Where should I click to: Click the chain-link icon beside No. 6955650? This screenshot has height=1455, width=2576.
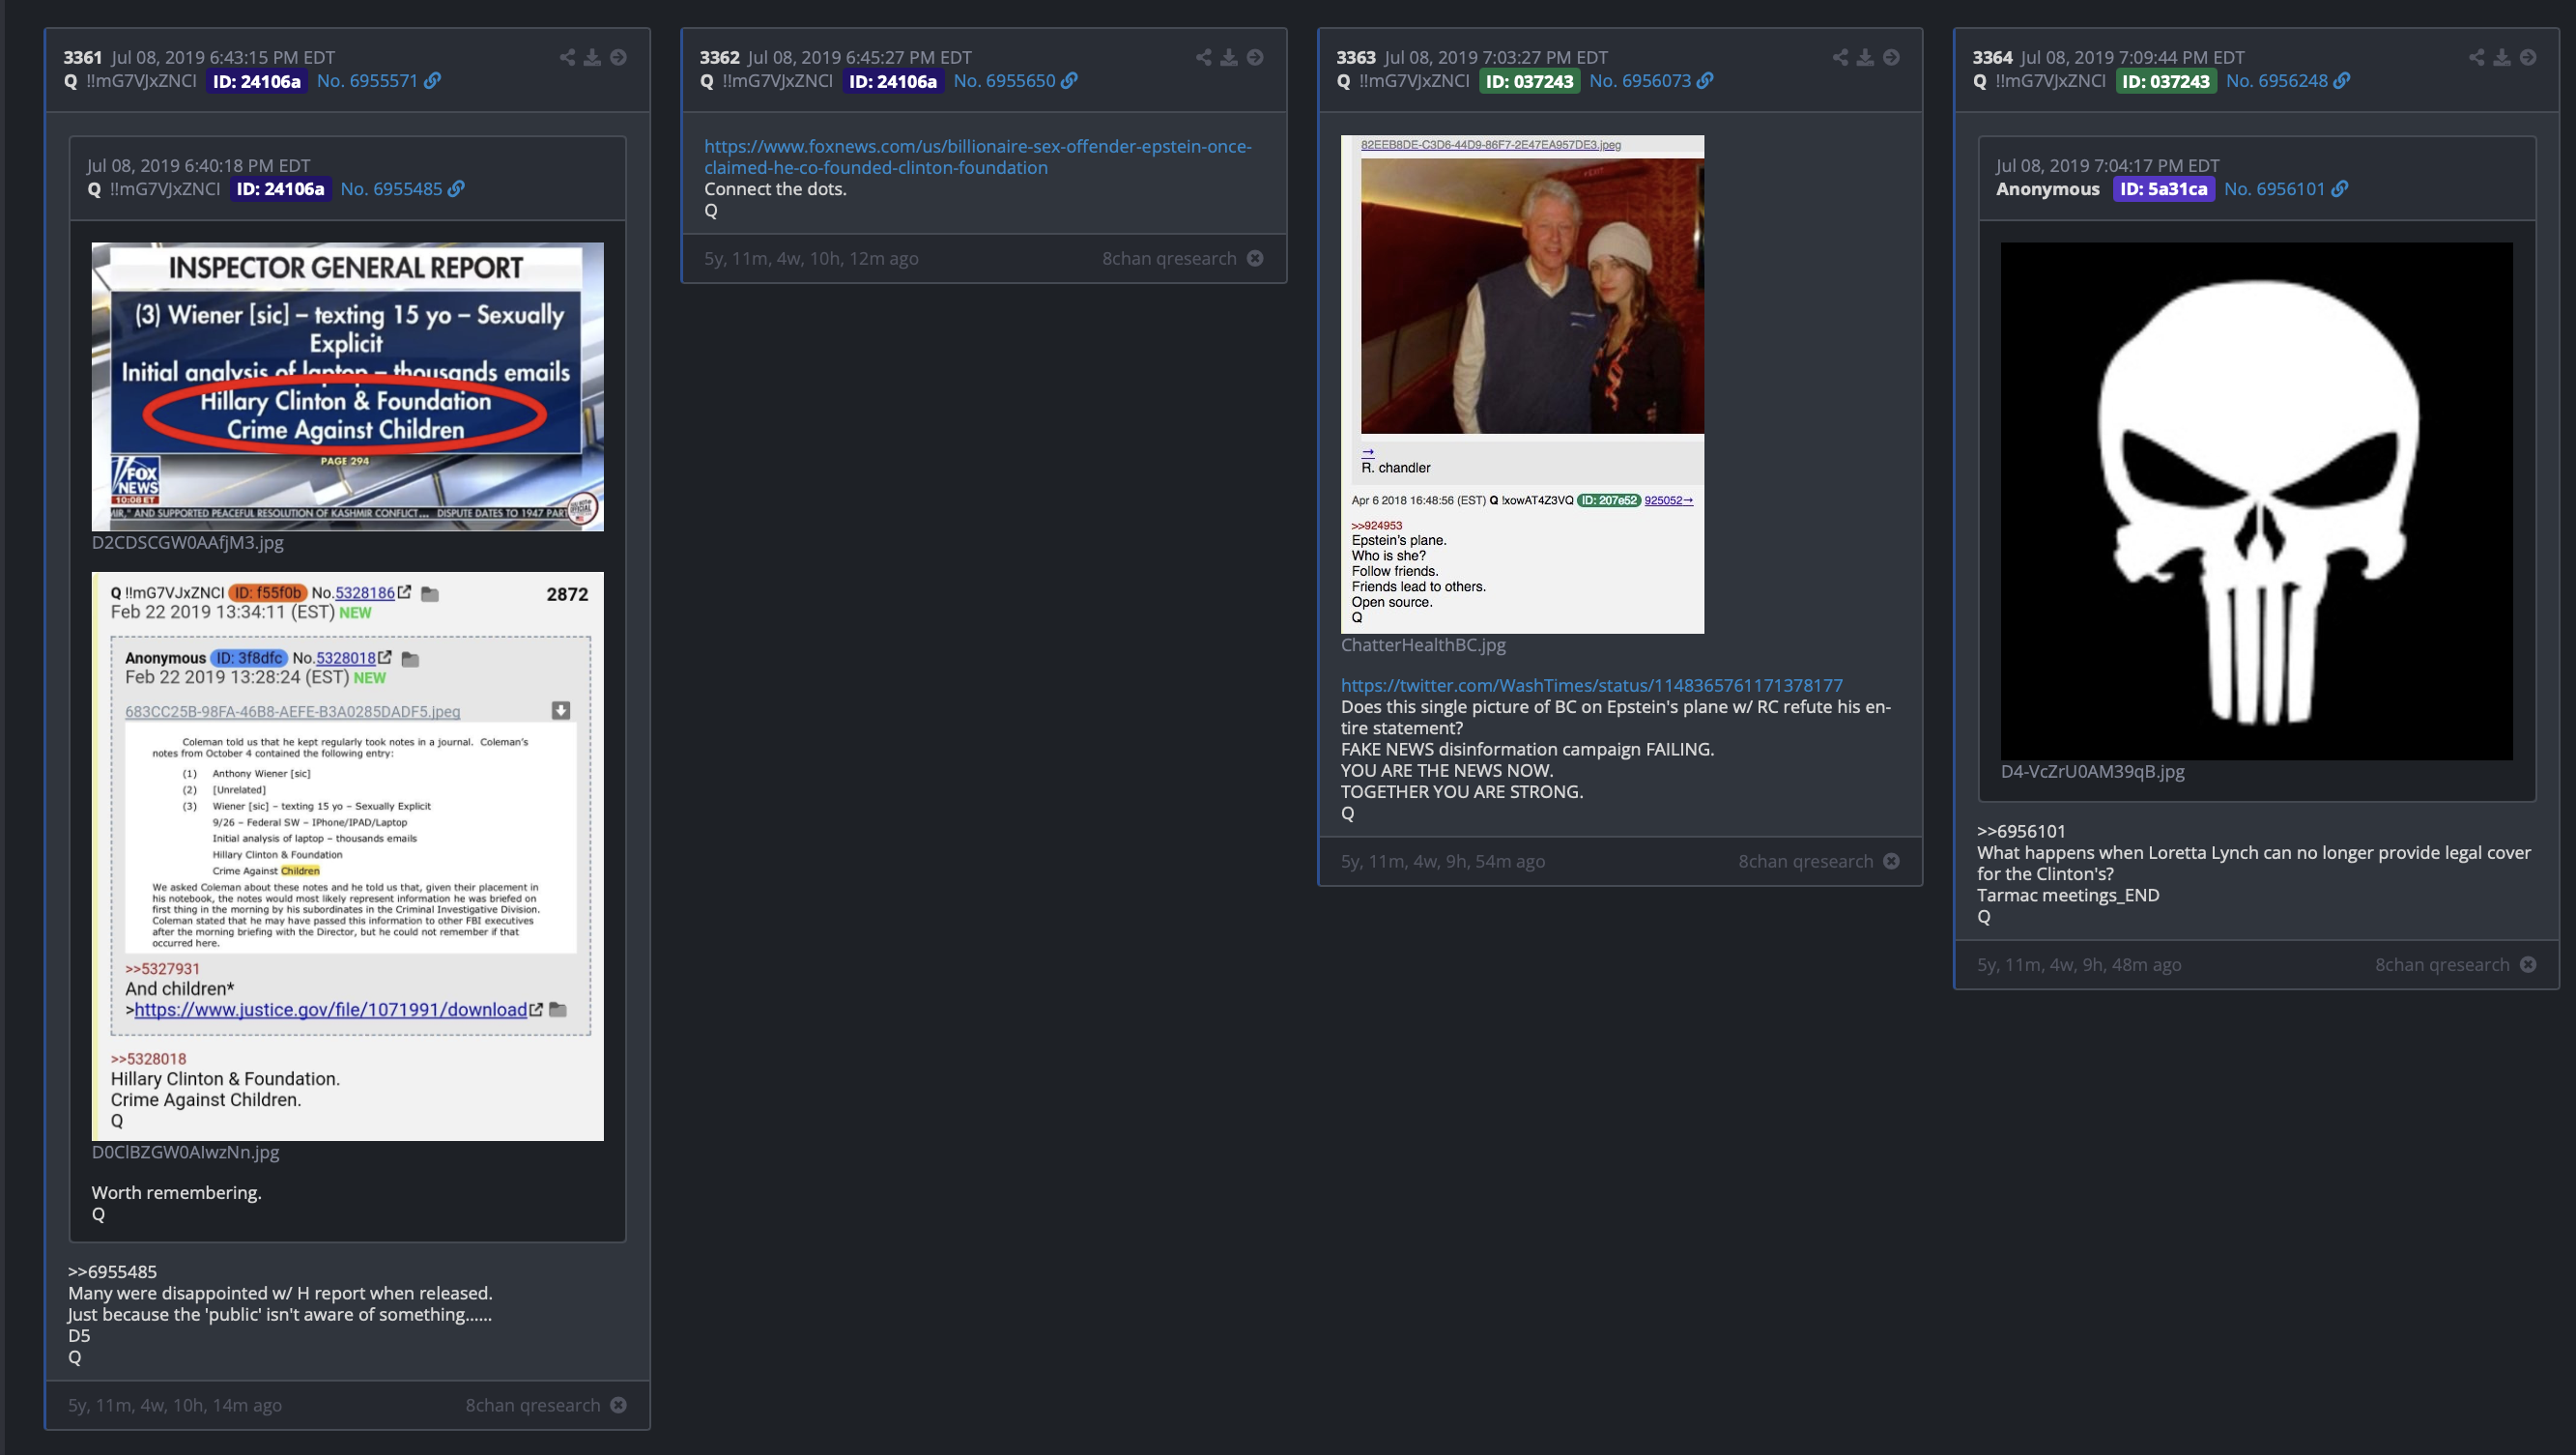1070,81
